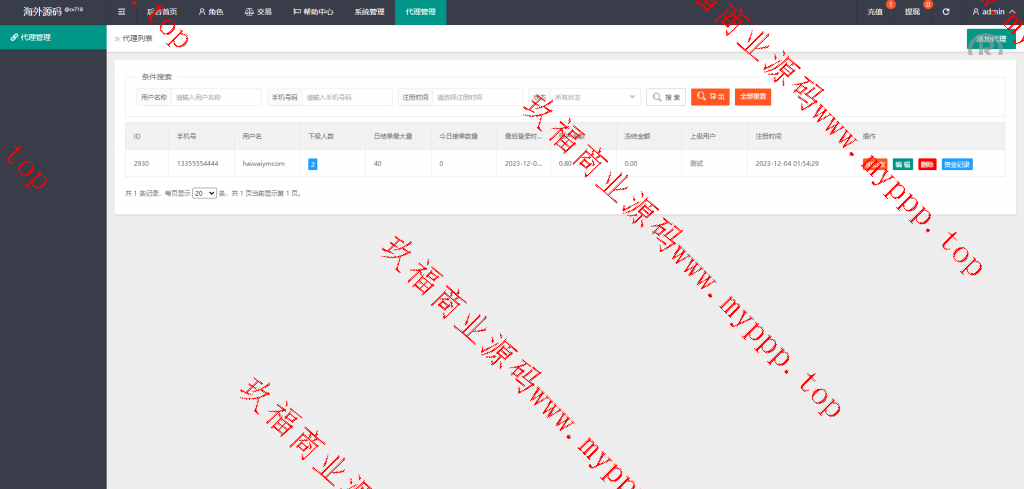Image resolution: width=1024 pixels, height=489 pixels.
Task: Click the 后台首页 home nav item
Action: pyautogui.click(x=161, y=12)
